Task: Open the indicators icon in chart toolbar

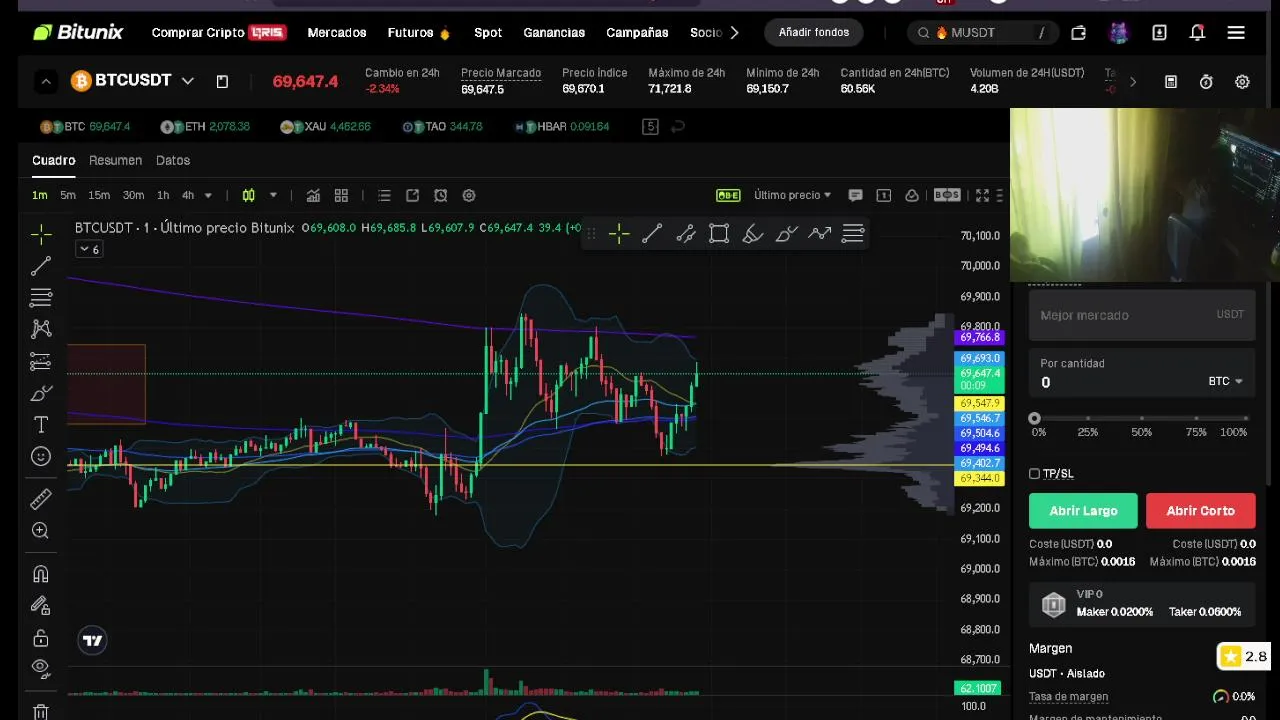Action: (x=313, y=195)
